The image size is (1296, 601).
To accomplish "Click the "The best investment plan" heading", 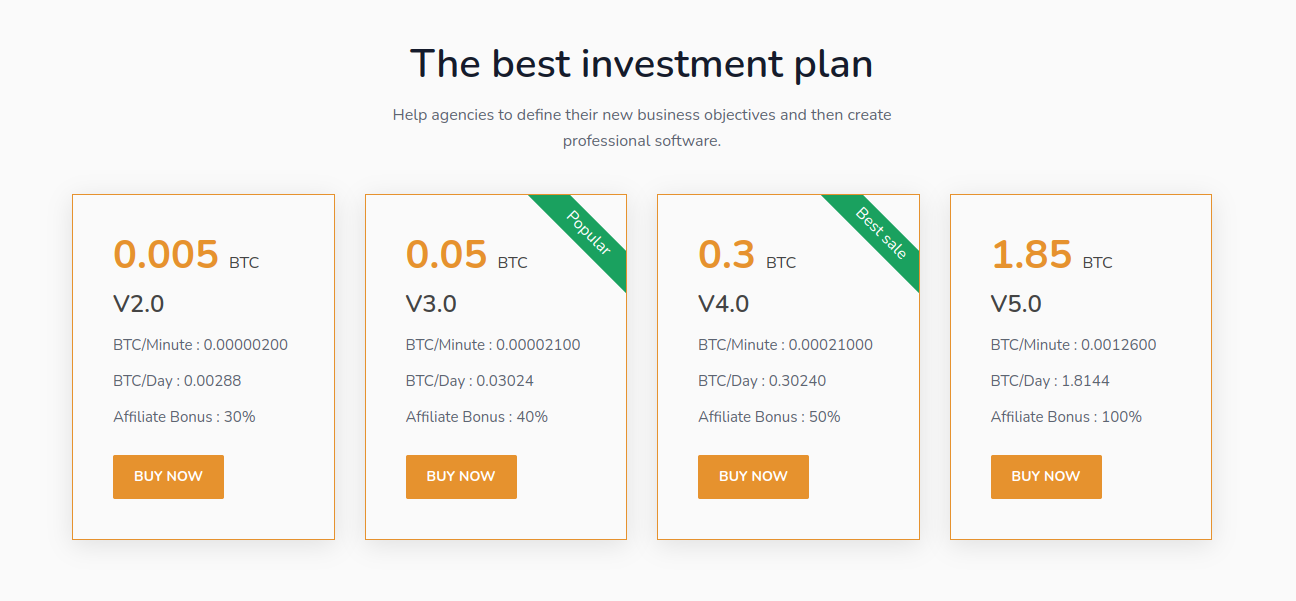I will (x=642, y=64).
